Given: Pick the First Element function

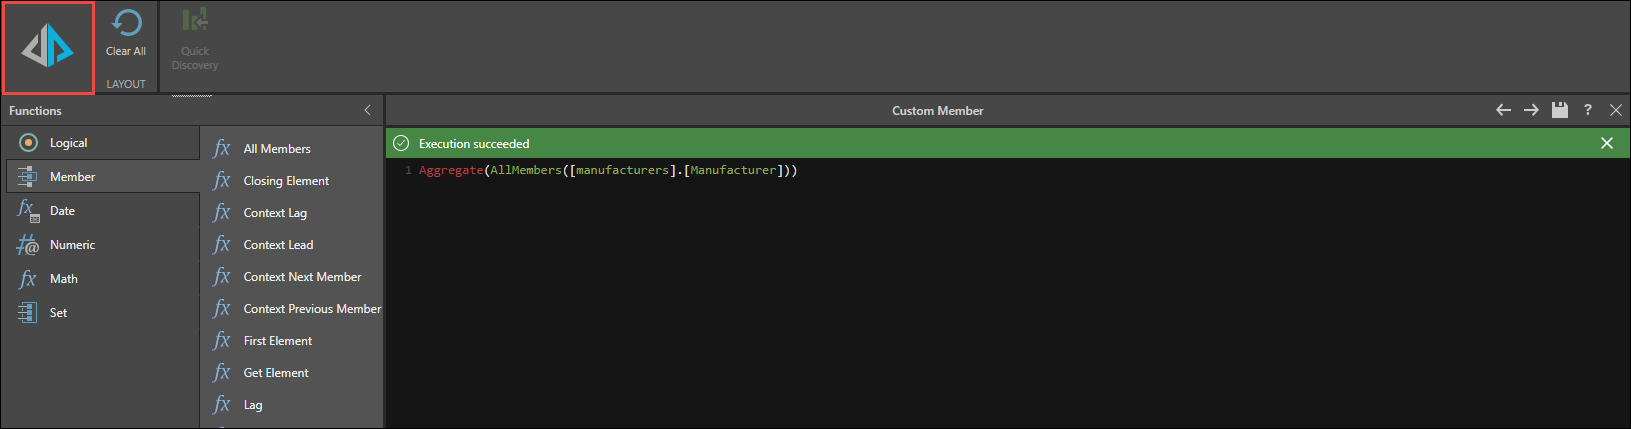Looking at the screenshot, I should point(278,341).
